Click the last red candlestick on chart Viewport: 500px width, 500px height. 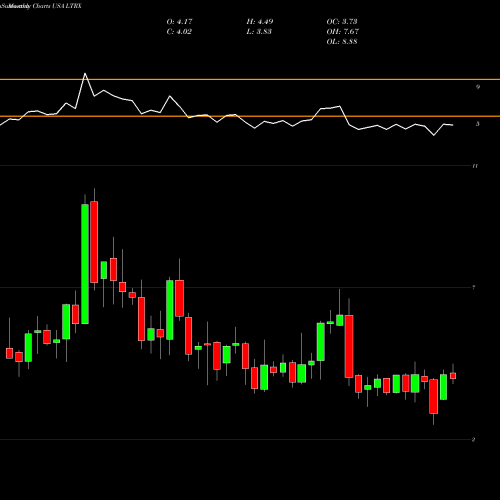[x=453, y=376]
